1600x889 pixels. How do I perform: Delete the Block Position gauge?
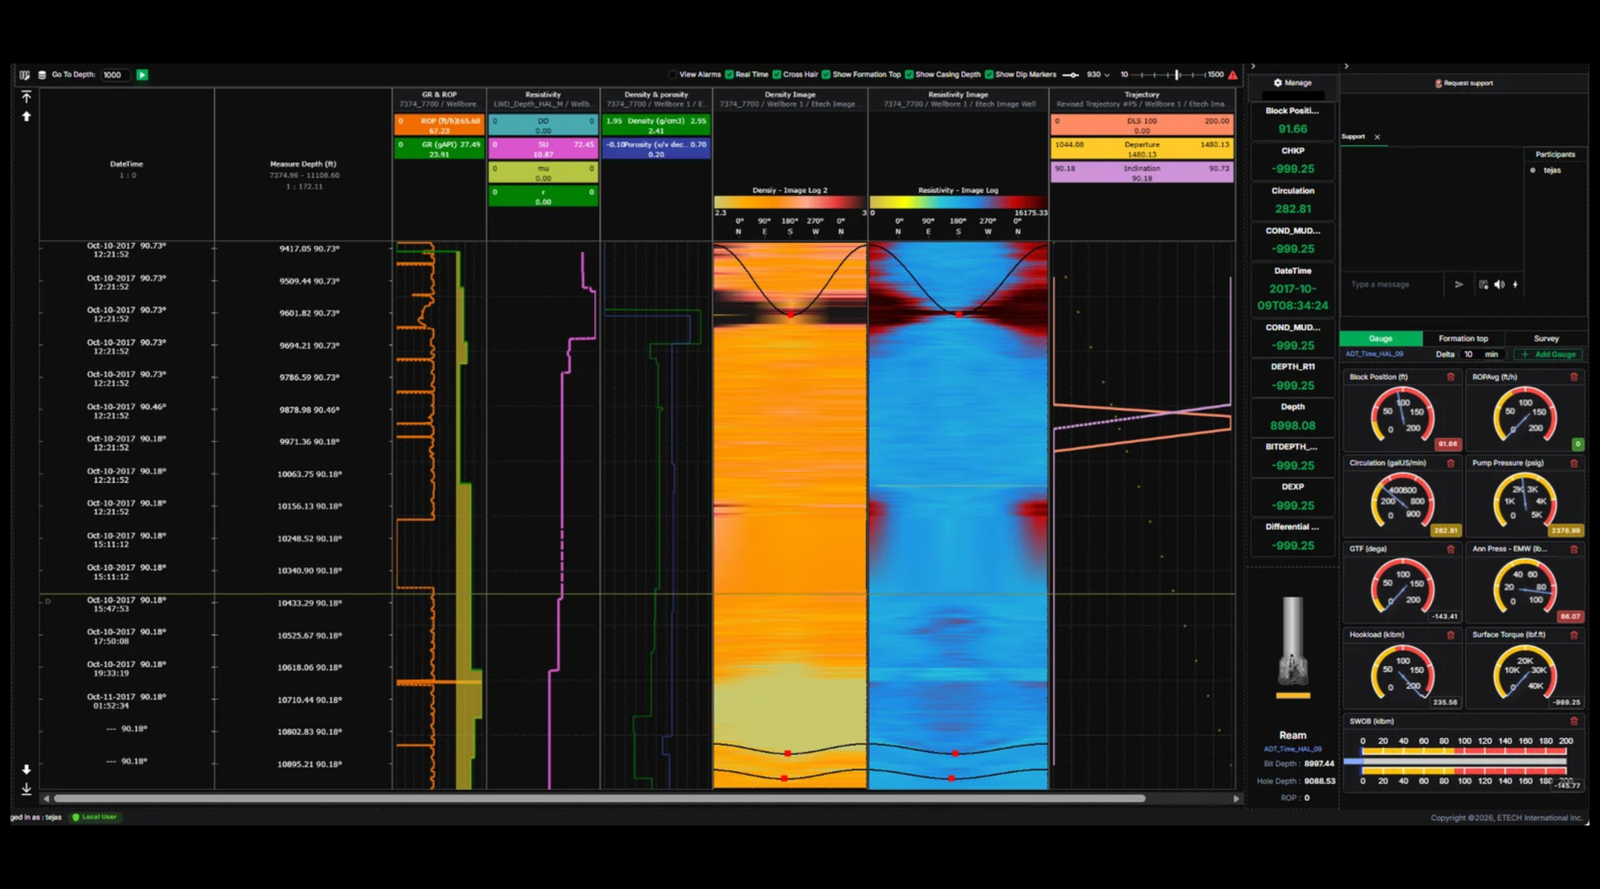(1450, 377)
